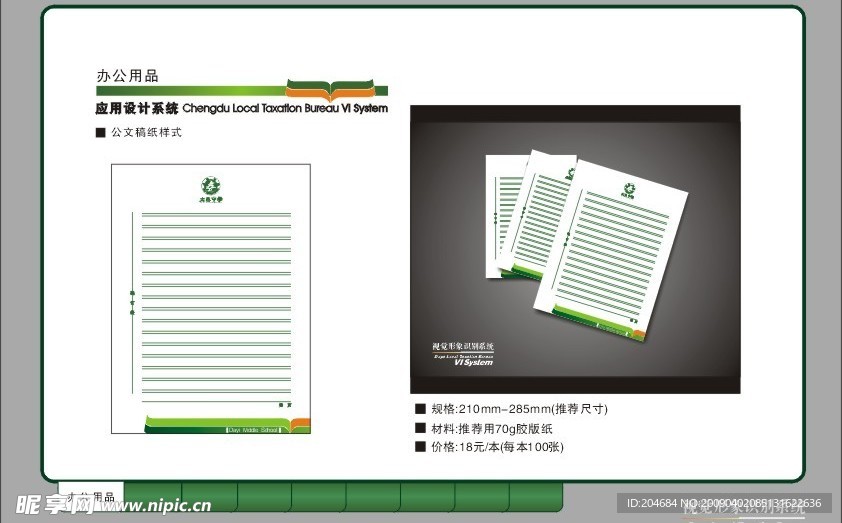Open the www.nipic.cn watermark link
This screenshot has width=842, height=523.
click(153, 506)
